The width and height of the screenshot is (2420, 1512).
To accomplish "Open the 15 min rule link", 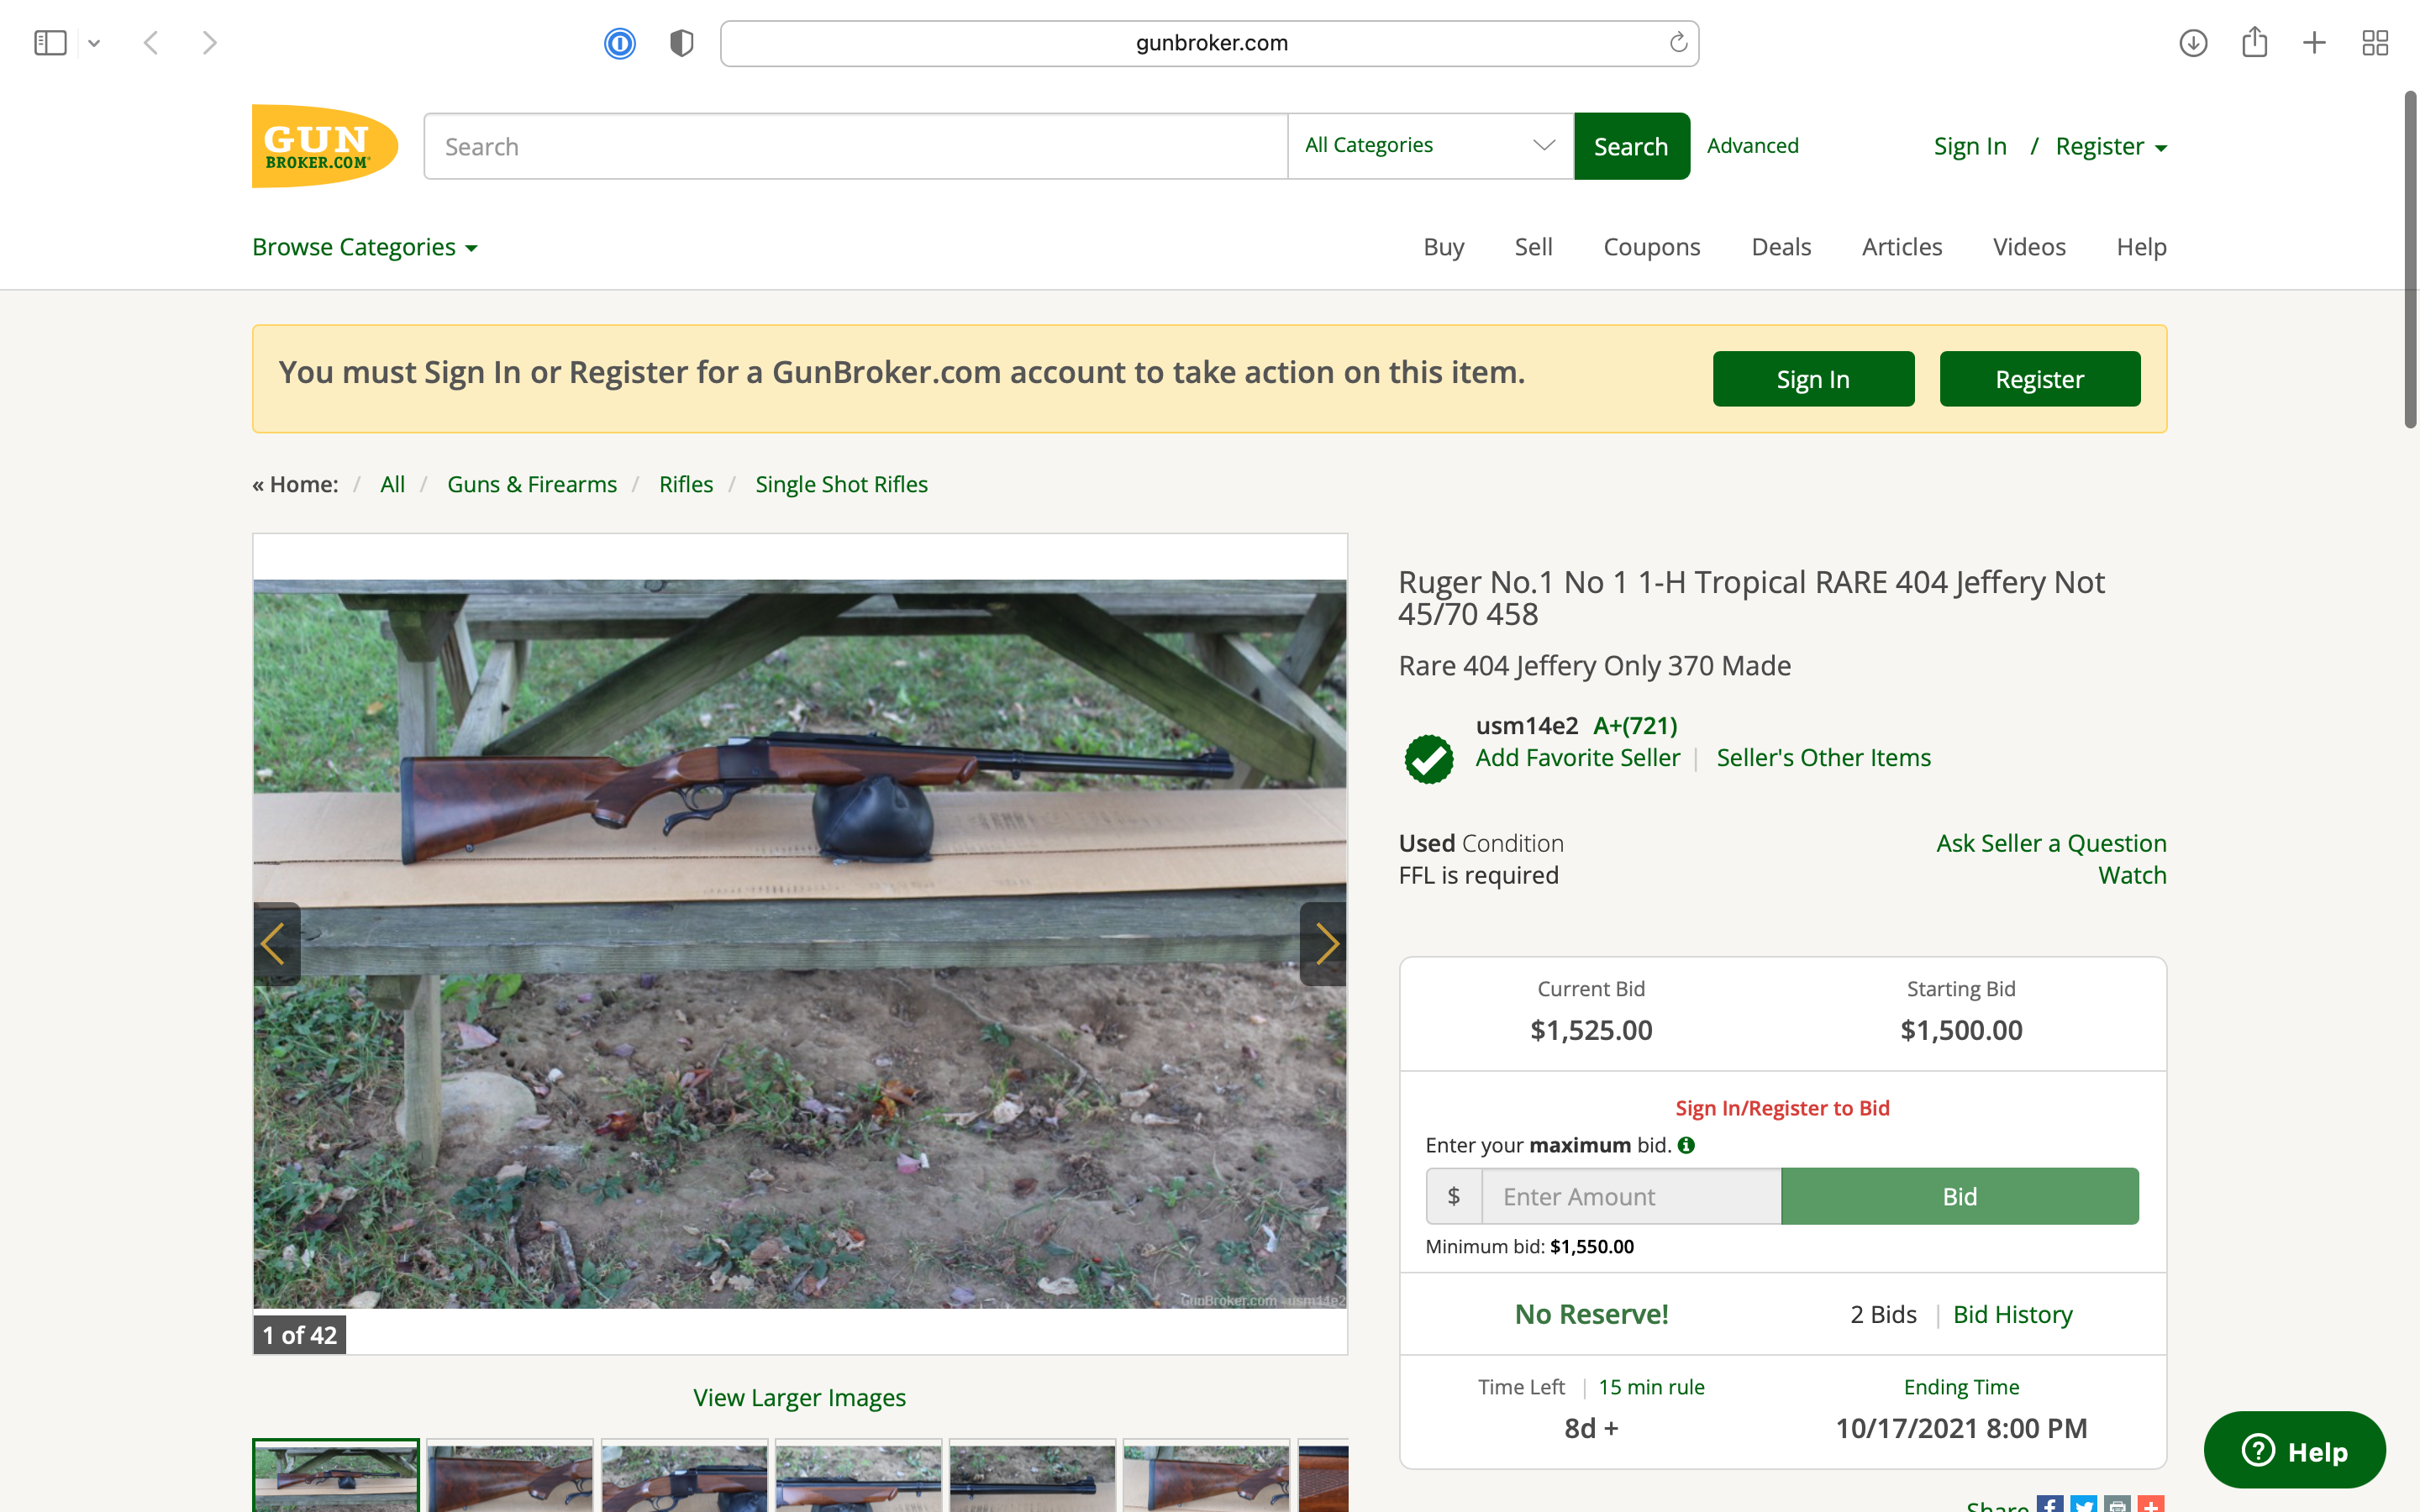I will click(x=1651, y=1388).
